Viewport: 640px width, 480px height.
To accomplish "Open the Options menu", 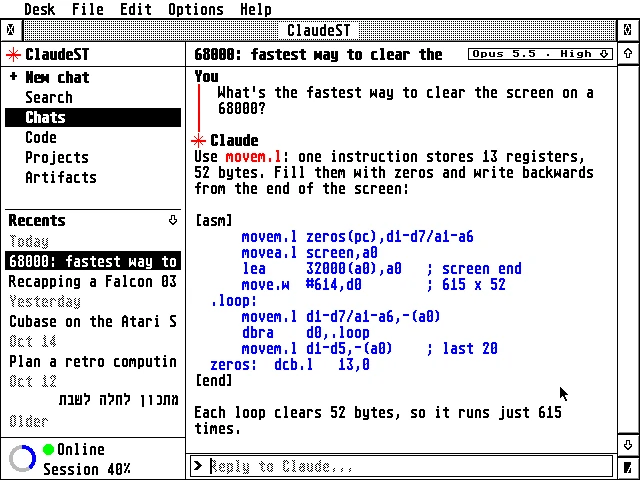I will click(x=196, y=9).
